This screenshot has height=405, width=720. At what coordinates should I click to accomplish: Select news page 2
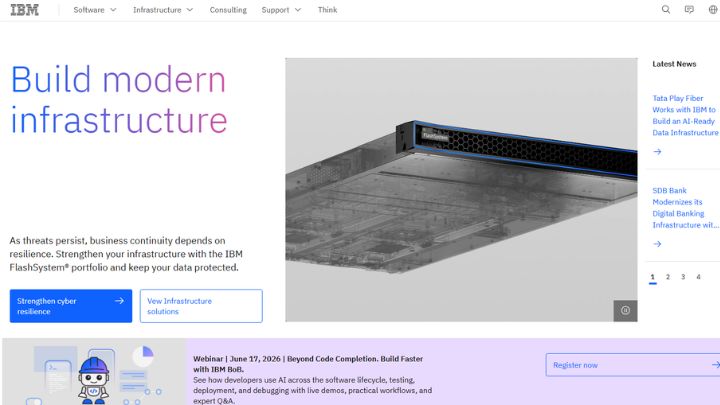[668, 277]
